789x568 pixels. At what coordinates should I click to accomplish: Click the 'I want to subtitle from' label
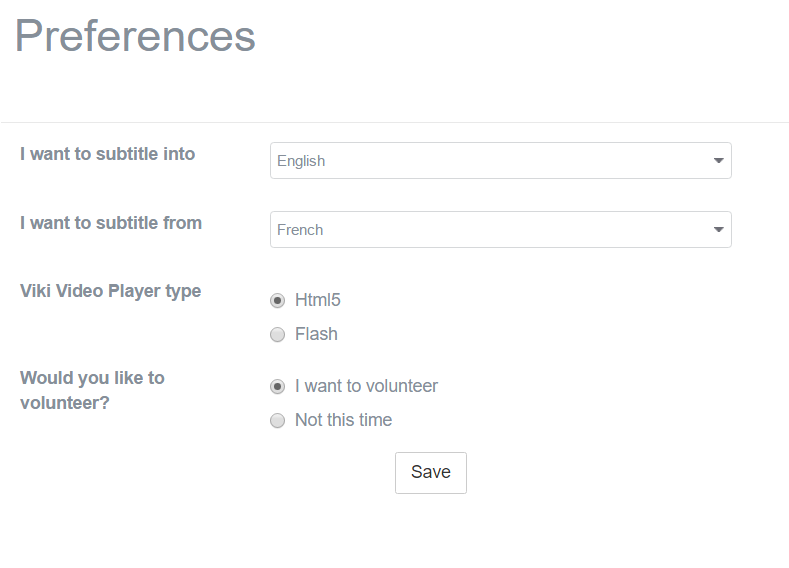[111, 223]
